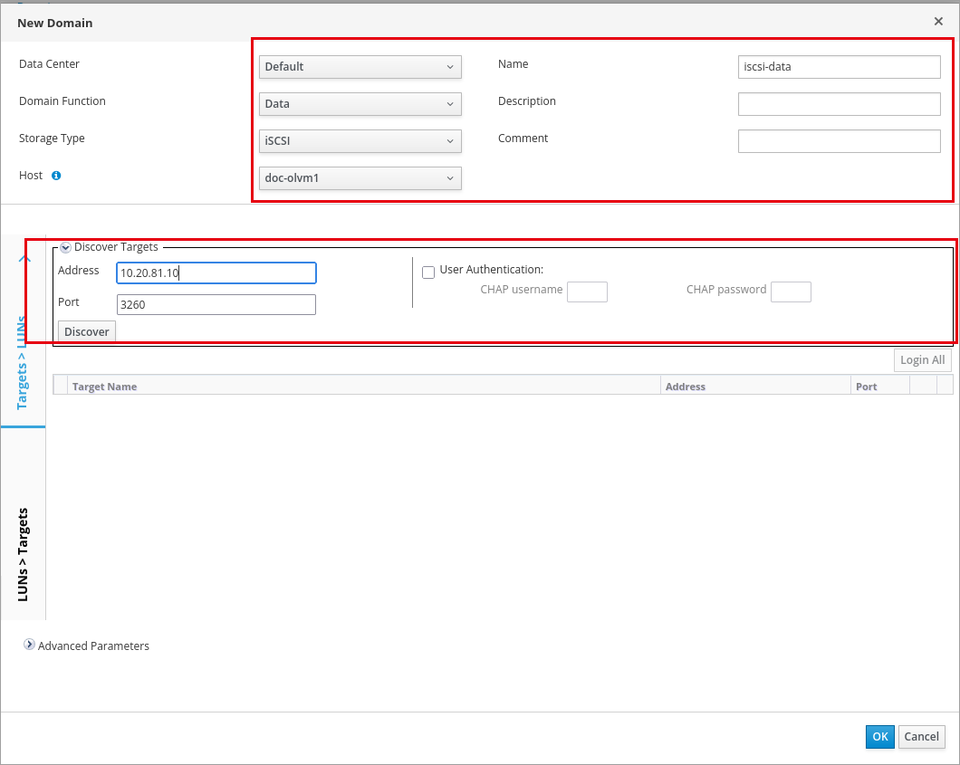Click the Discover button
This screenshot has height=765, width=960.
point(86,332)
